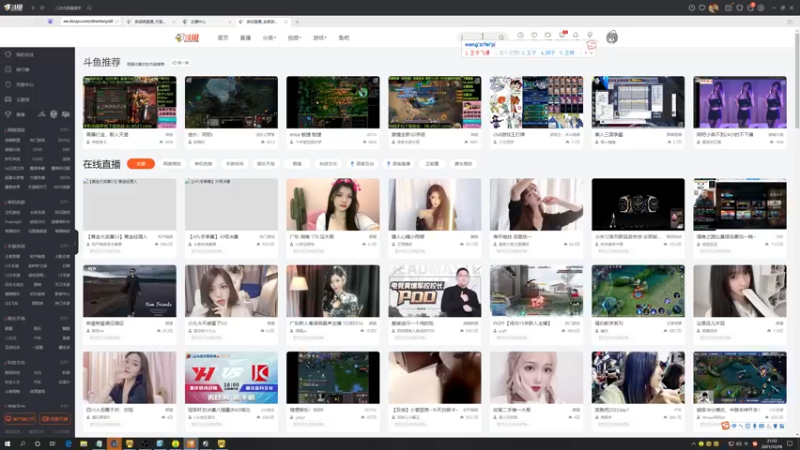The width and height of the screenshot is (800, 450).
Task: Open the cactus girl stream thumbnail
Action: (x=333, y=204)
